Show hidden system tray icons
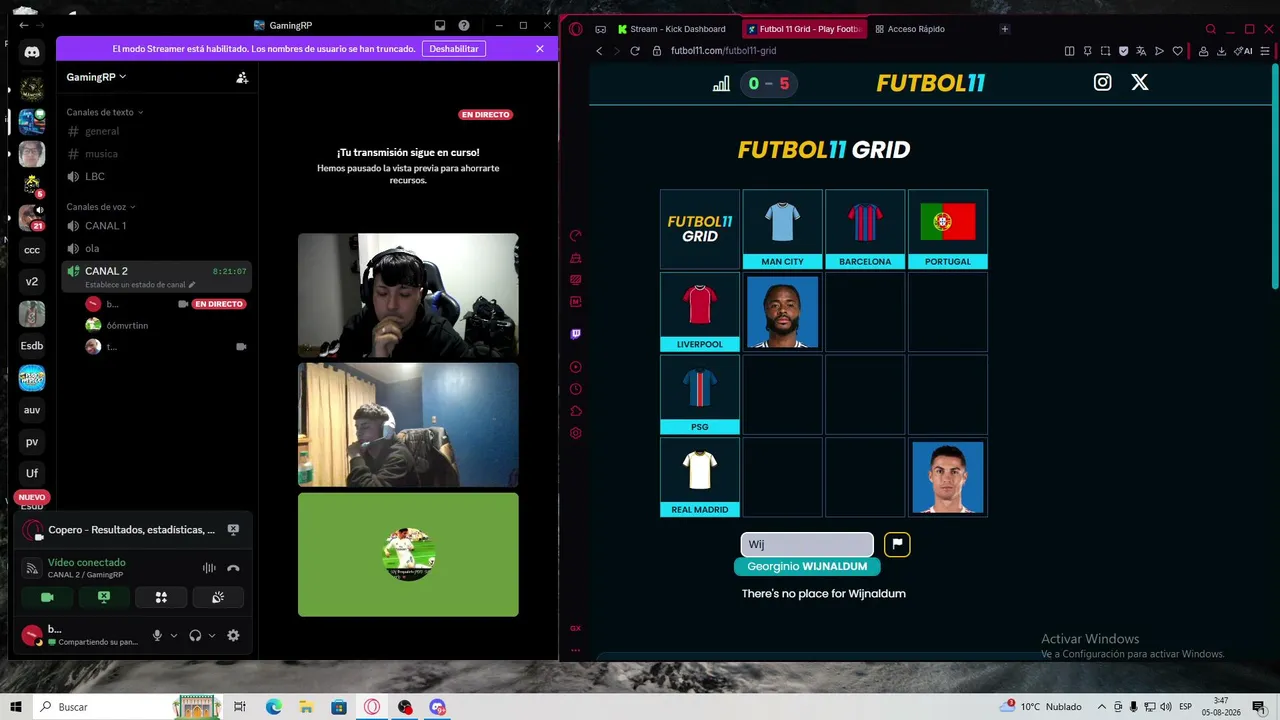The image size is (1280, 720). point(1102,707)
